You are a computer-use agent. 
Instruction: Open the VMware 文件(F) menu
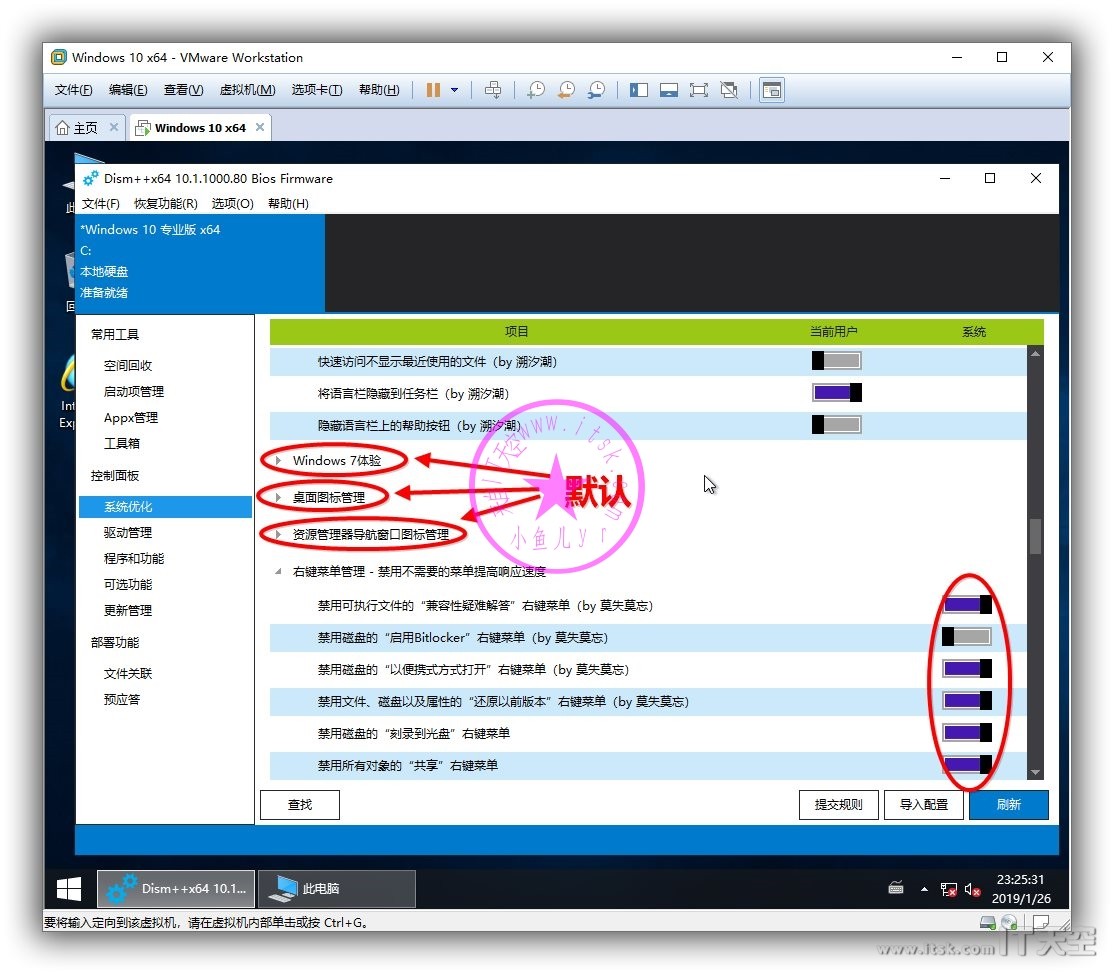tap(74, 90)
